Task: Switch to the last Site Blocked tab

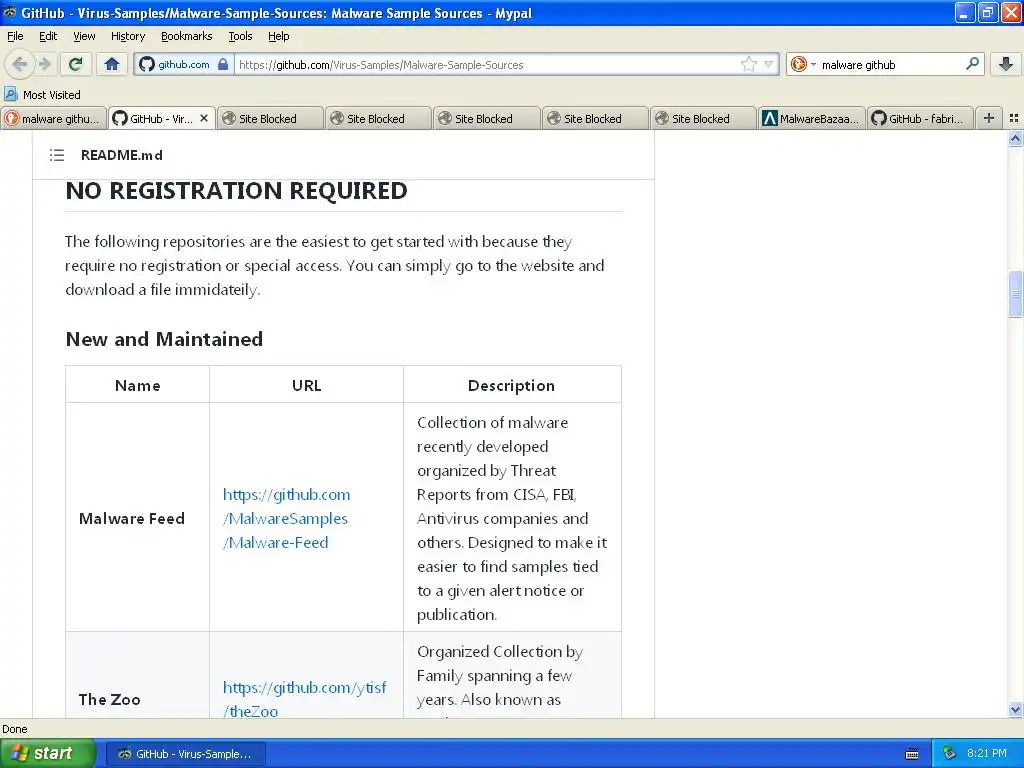Action: coord(703,118)
